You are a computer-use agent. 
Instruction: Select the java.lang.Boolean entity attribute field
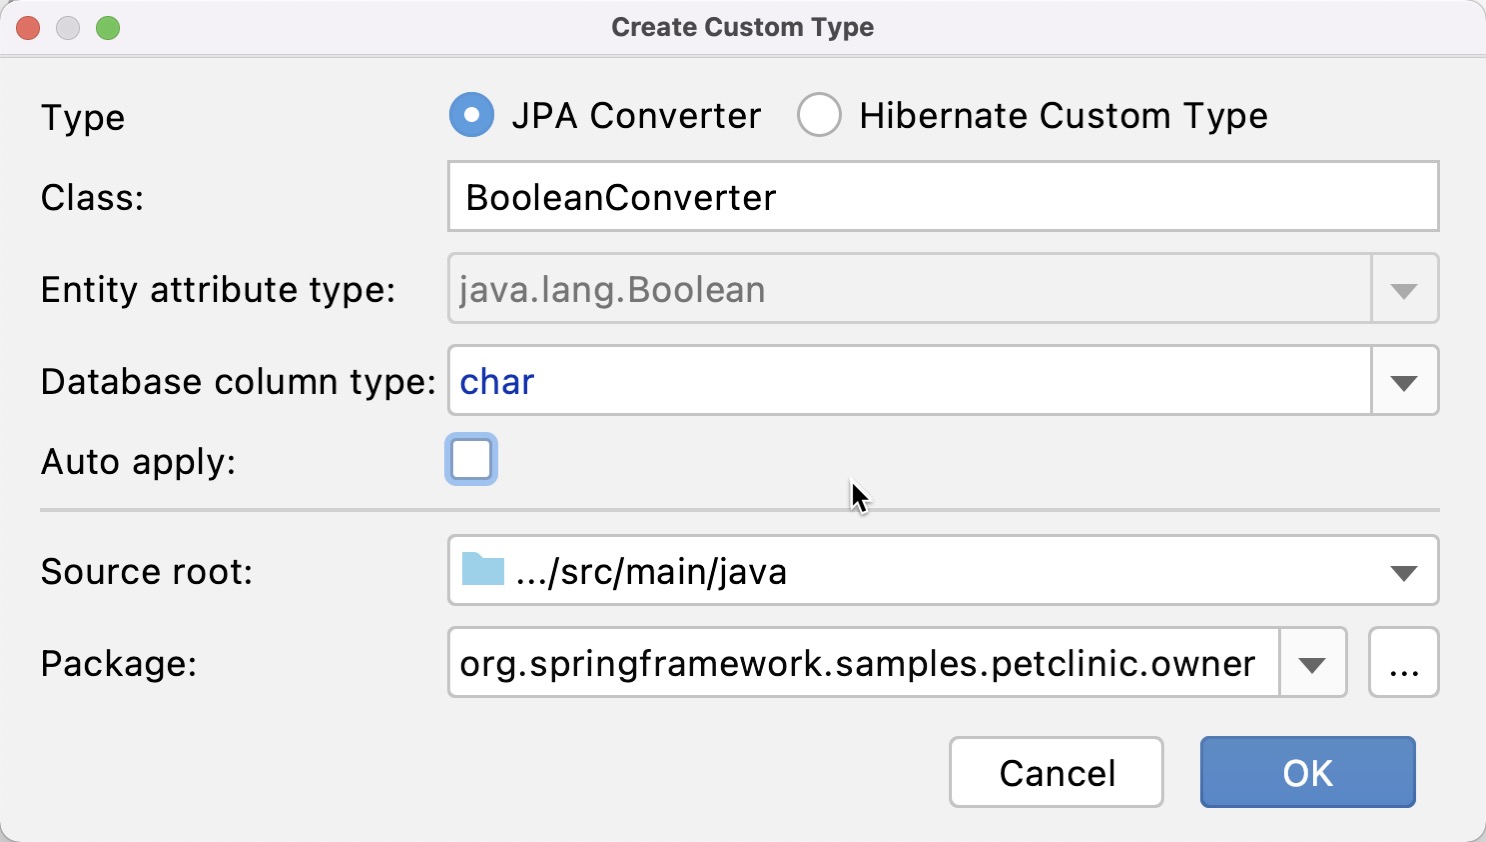pyautogui.click(x=700, y=289)
